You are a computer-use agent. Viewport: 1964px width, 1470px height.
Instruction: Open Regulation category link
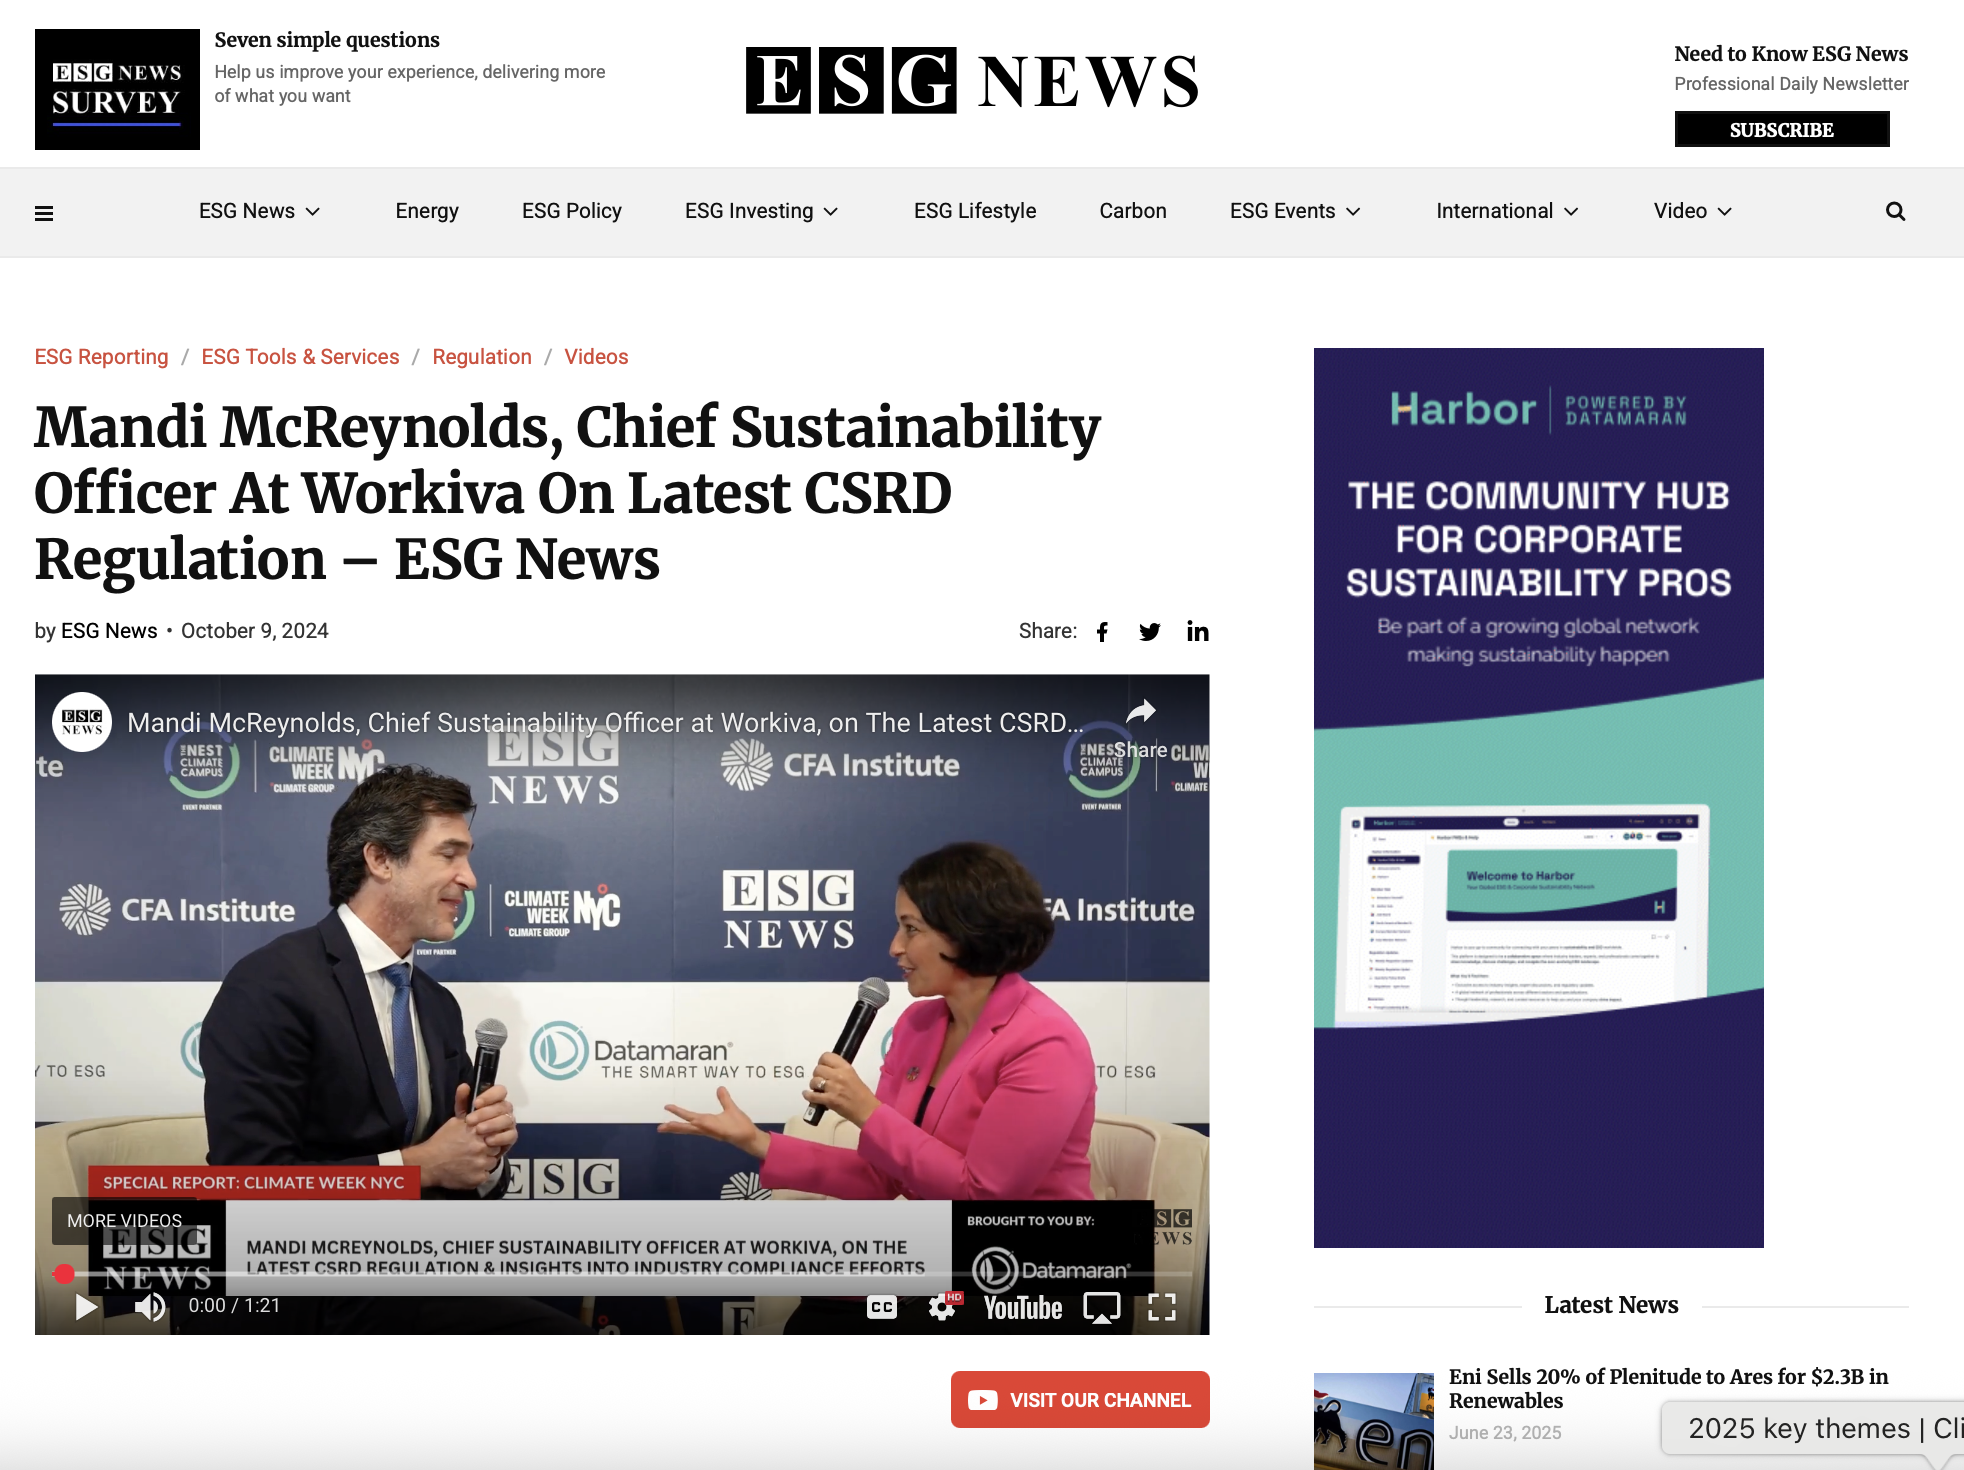(x=482, y=357)
